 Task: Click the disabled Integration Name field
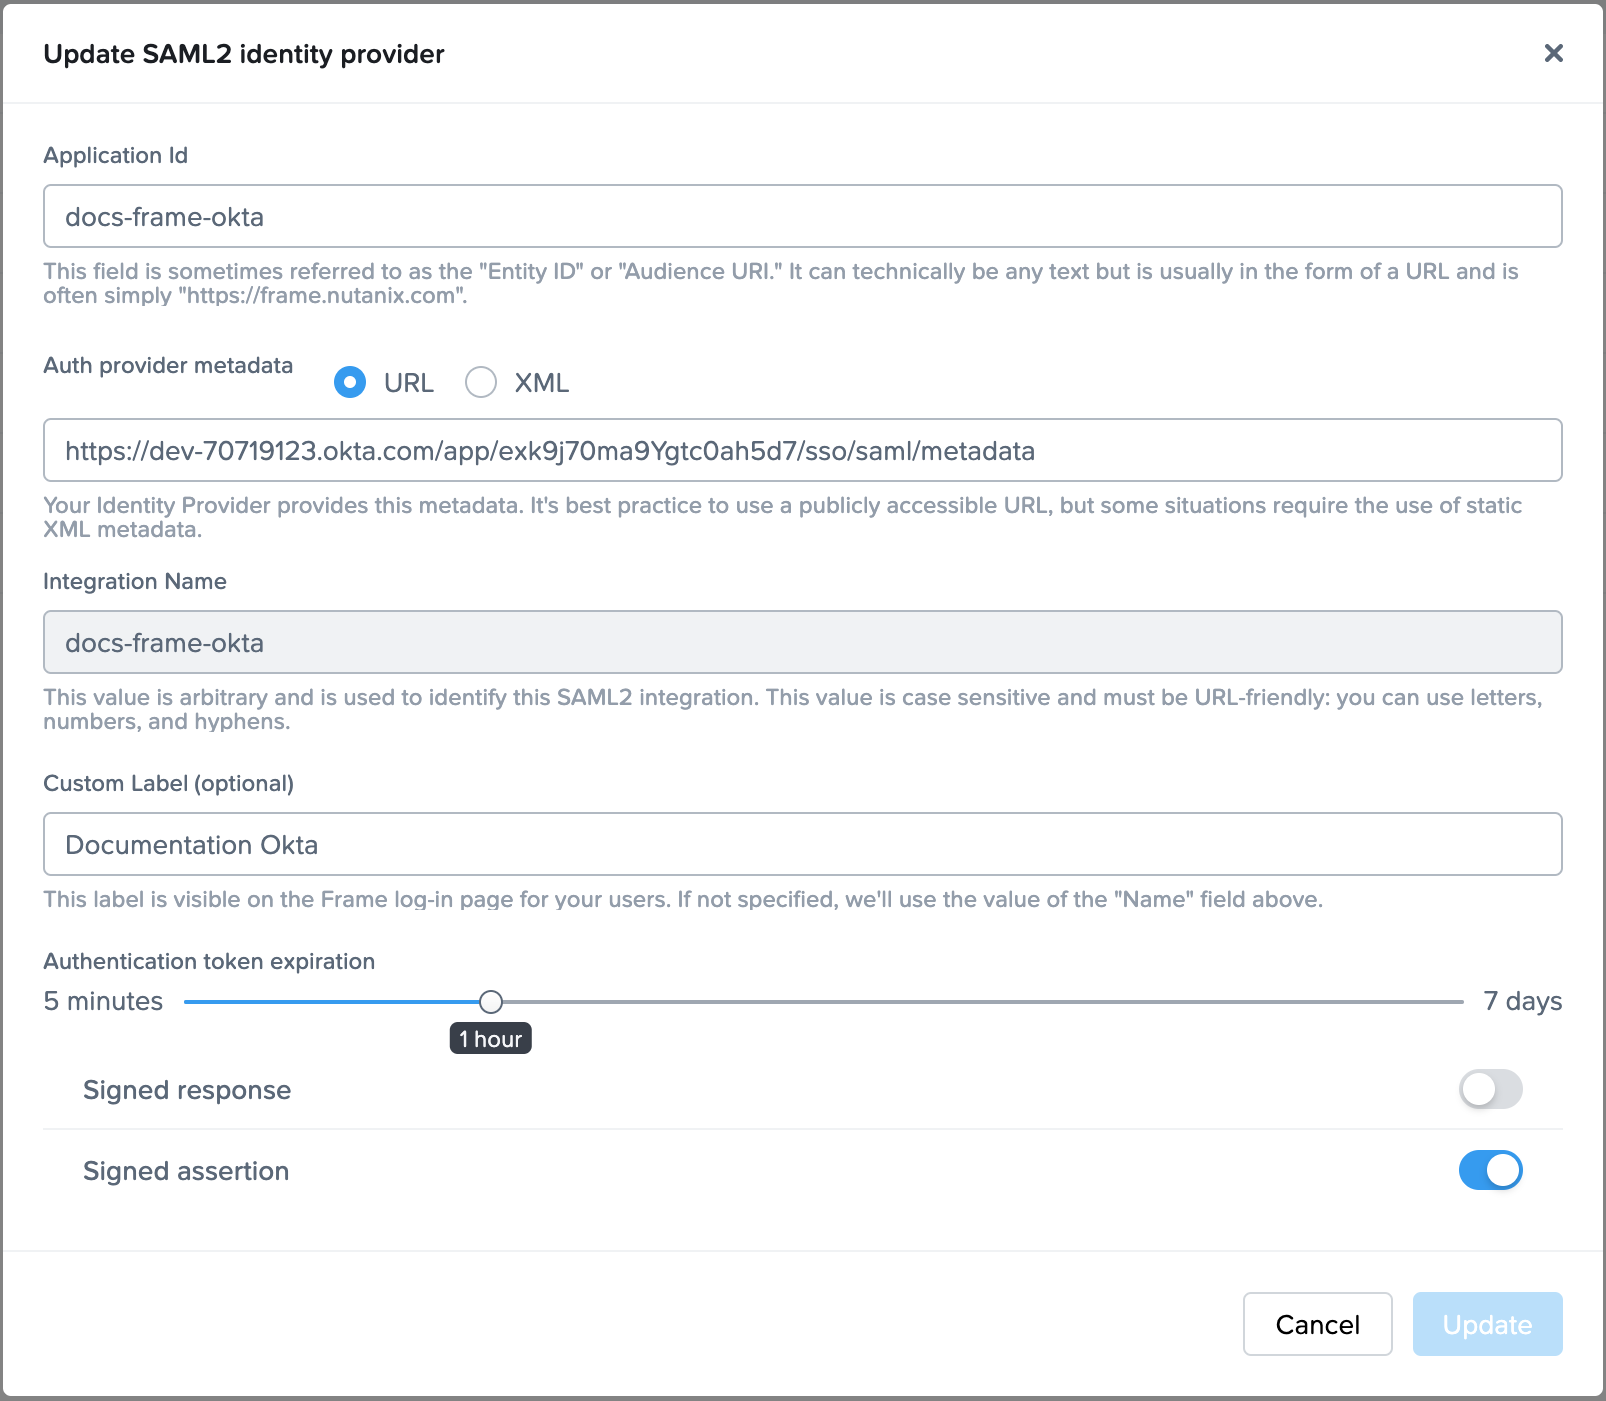800,642
